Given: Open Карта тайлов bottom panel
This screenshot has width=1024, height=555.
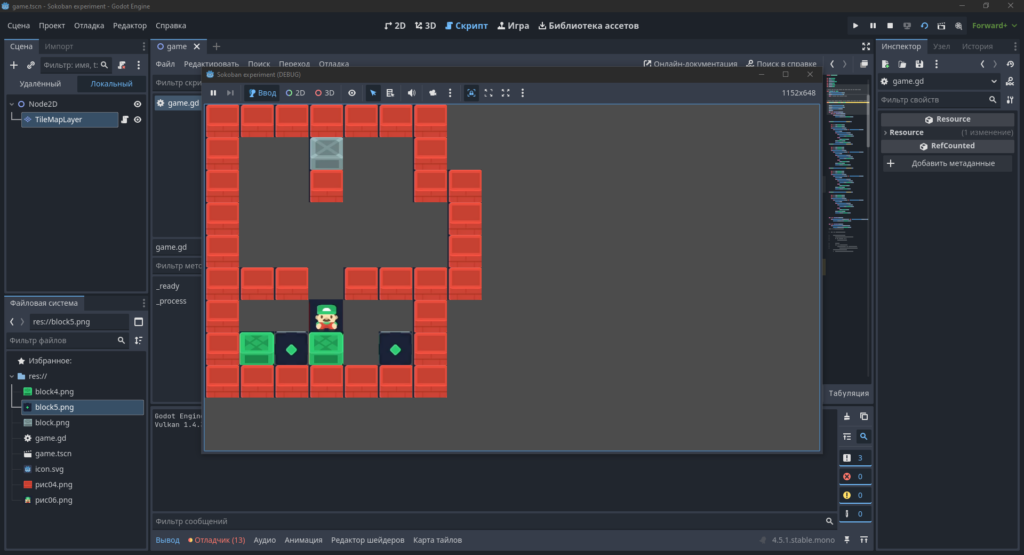Looking at the screenshot, I should tap(438, 540).
